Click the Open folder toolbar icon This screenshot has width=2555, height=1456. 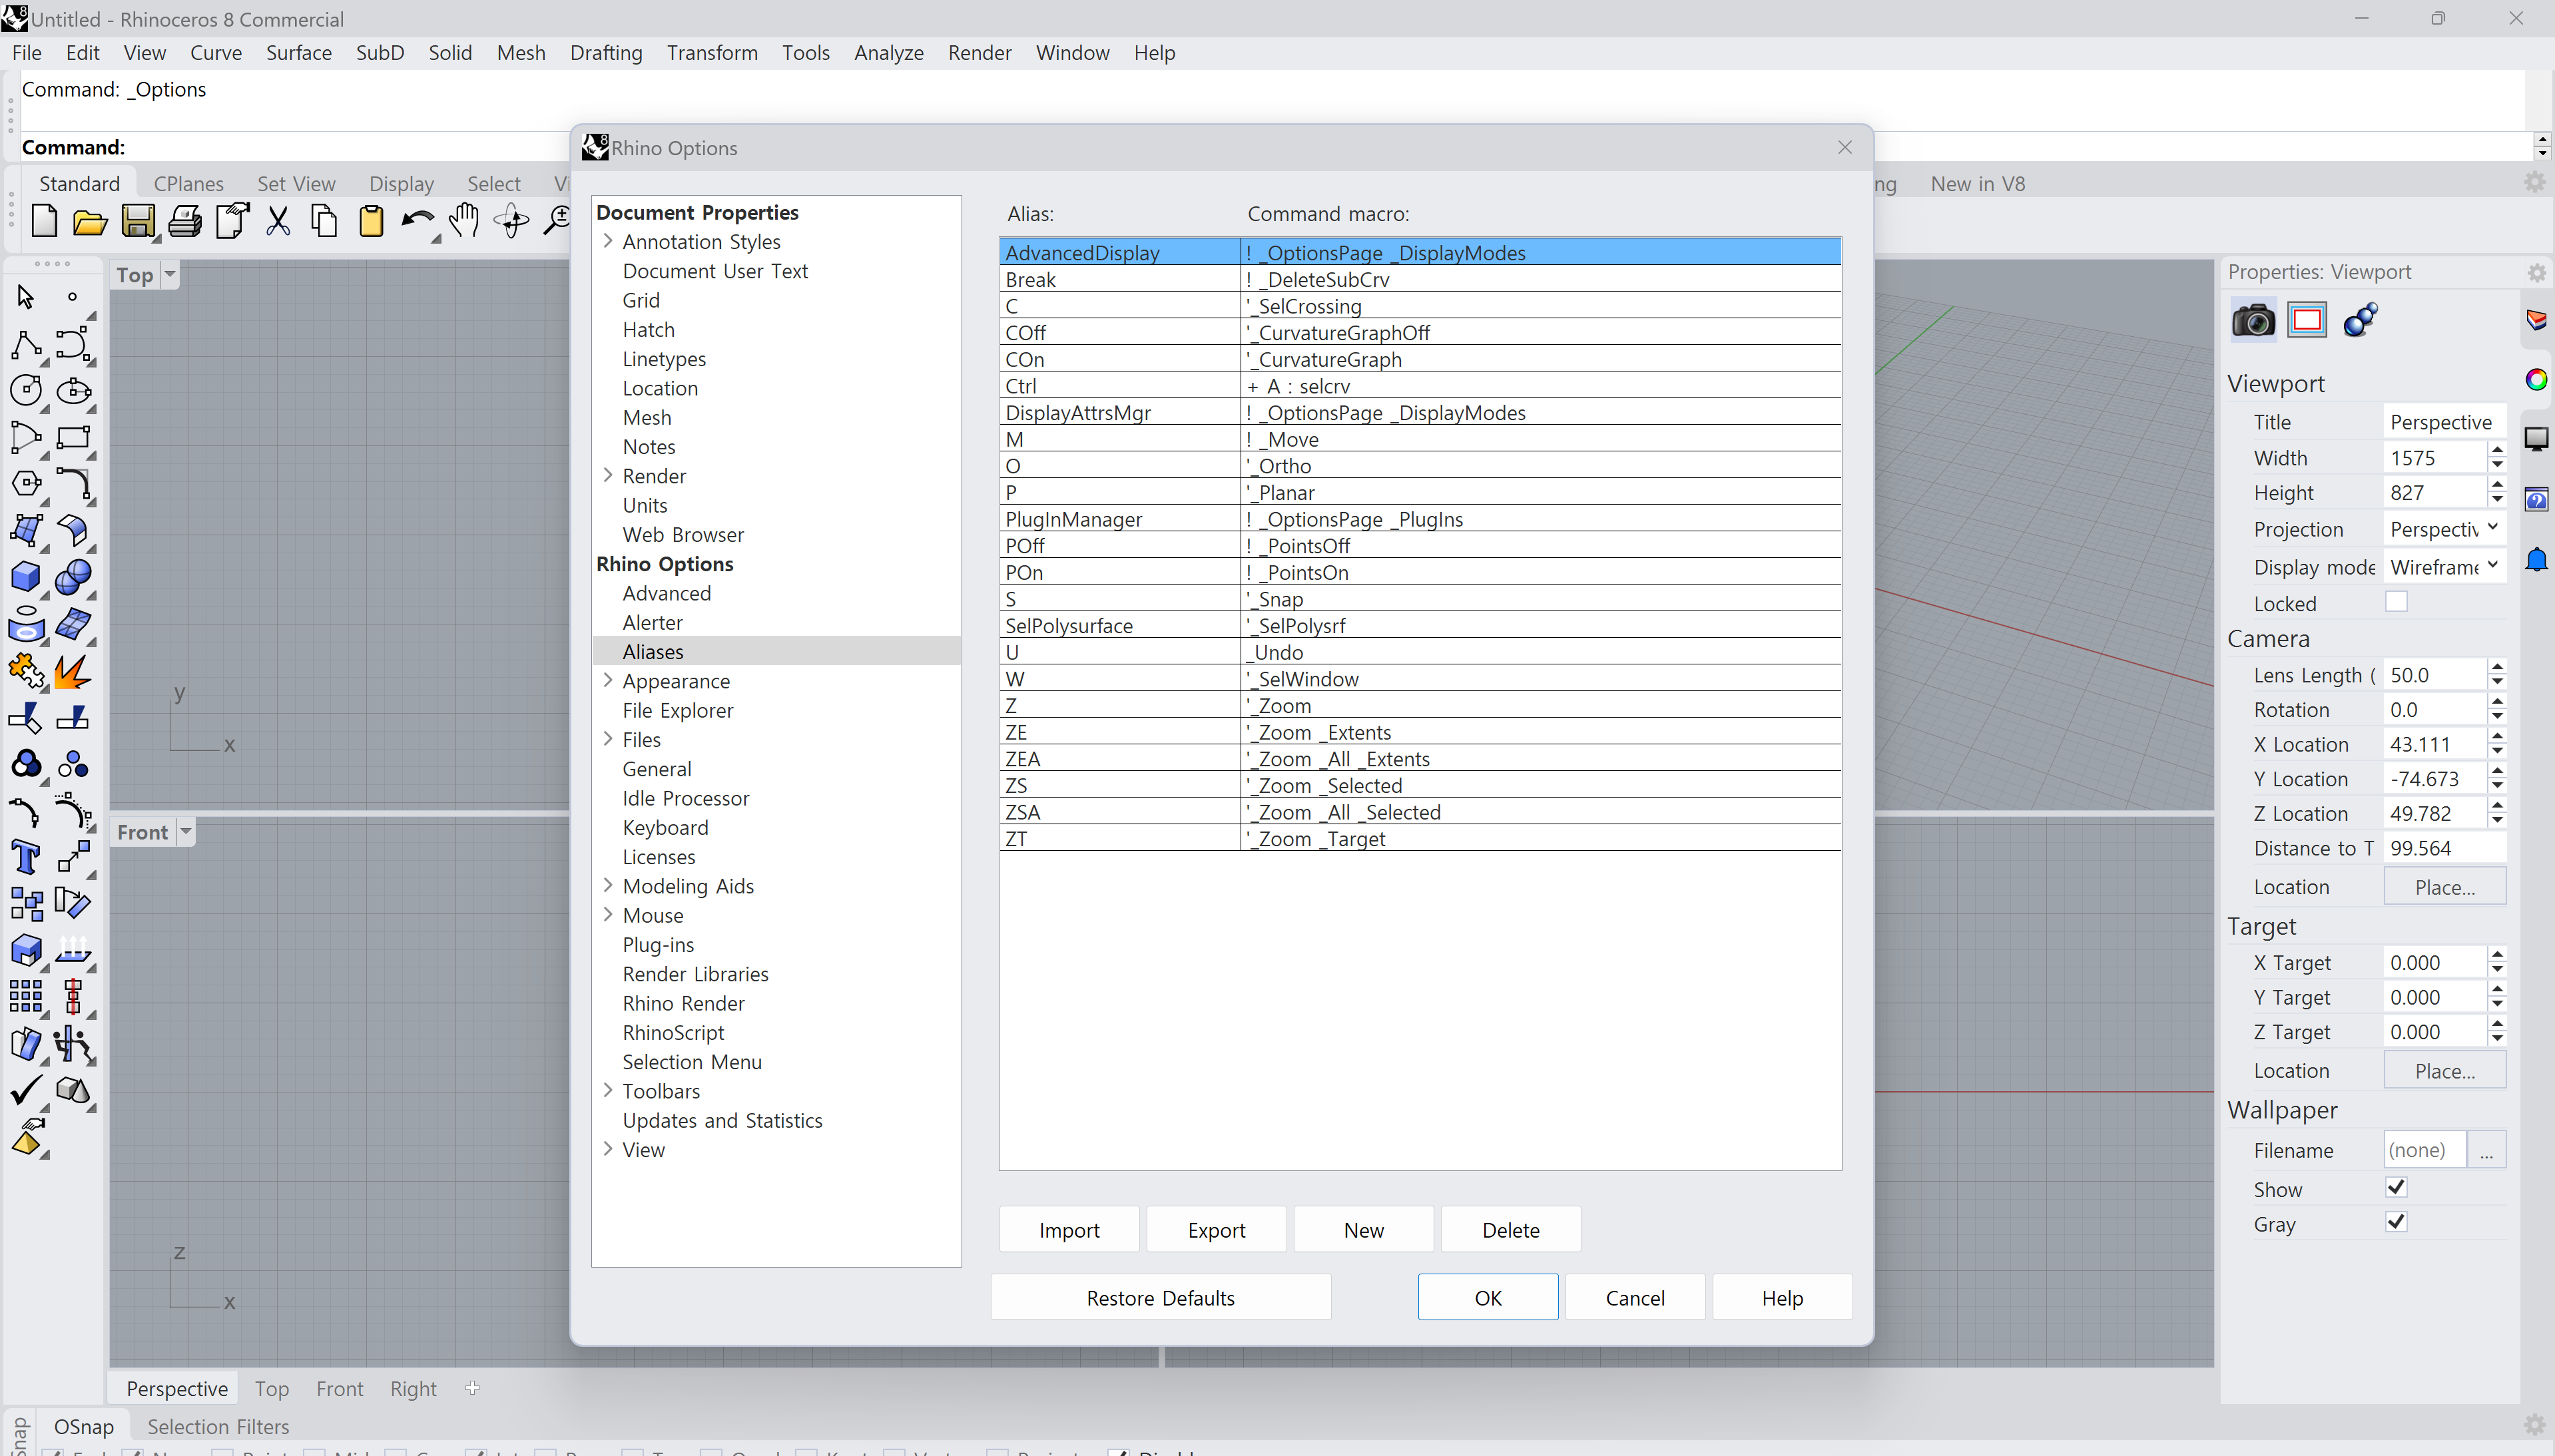(x=90, y=221)
